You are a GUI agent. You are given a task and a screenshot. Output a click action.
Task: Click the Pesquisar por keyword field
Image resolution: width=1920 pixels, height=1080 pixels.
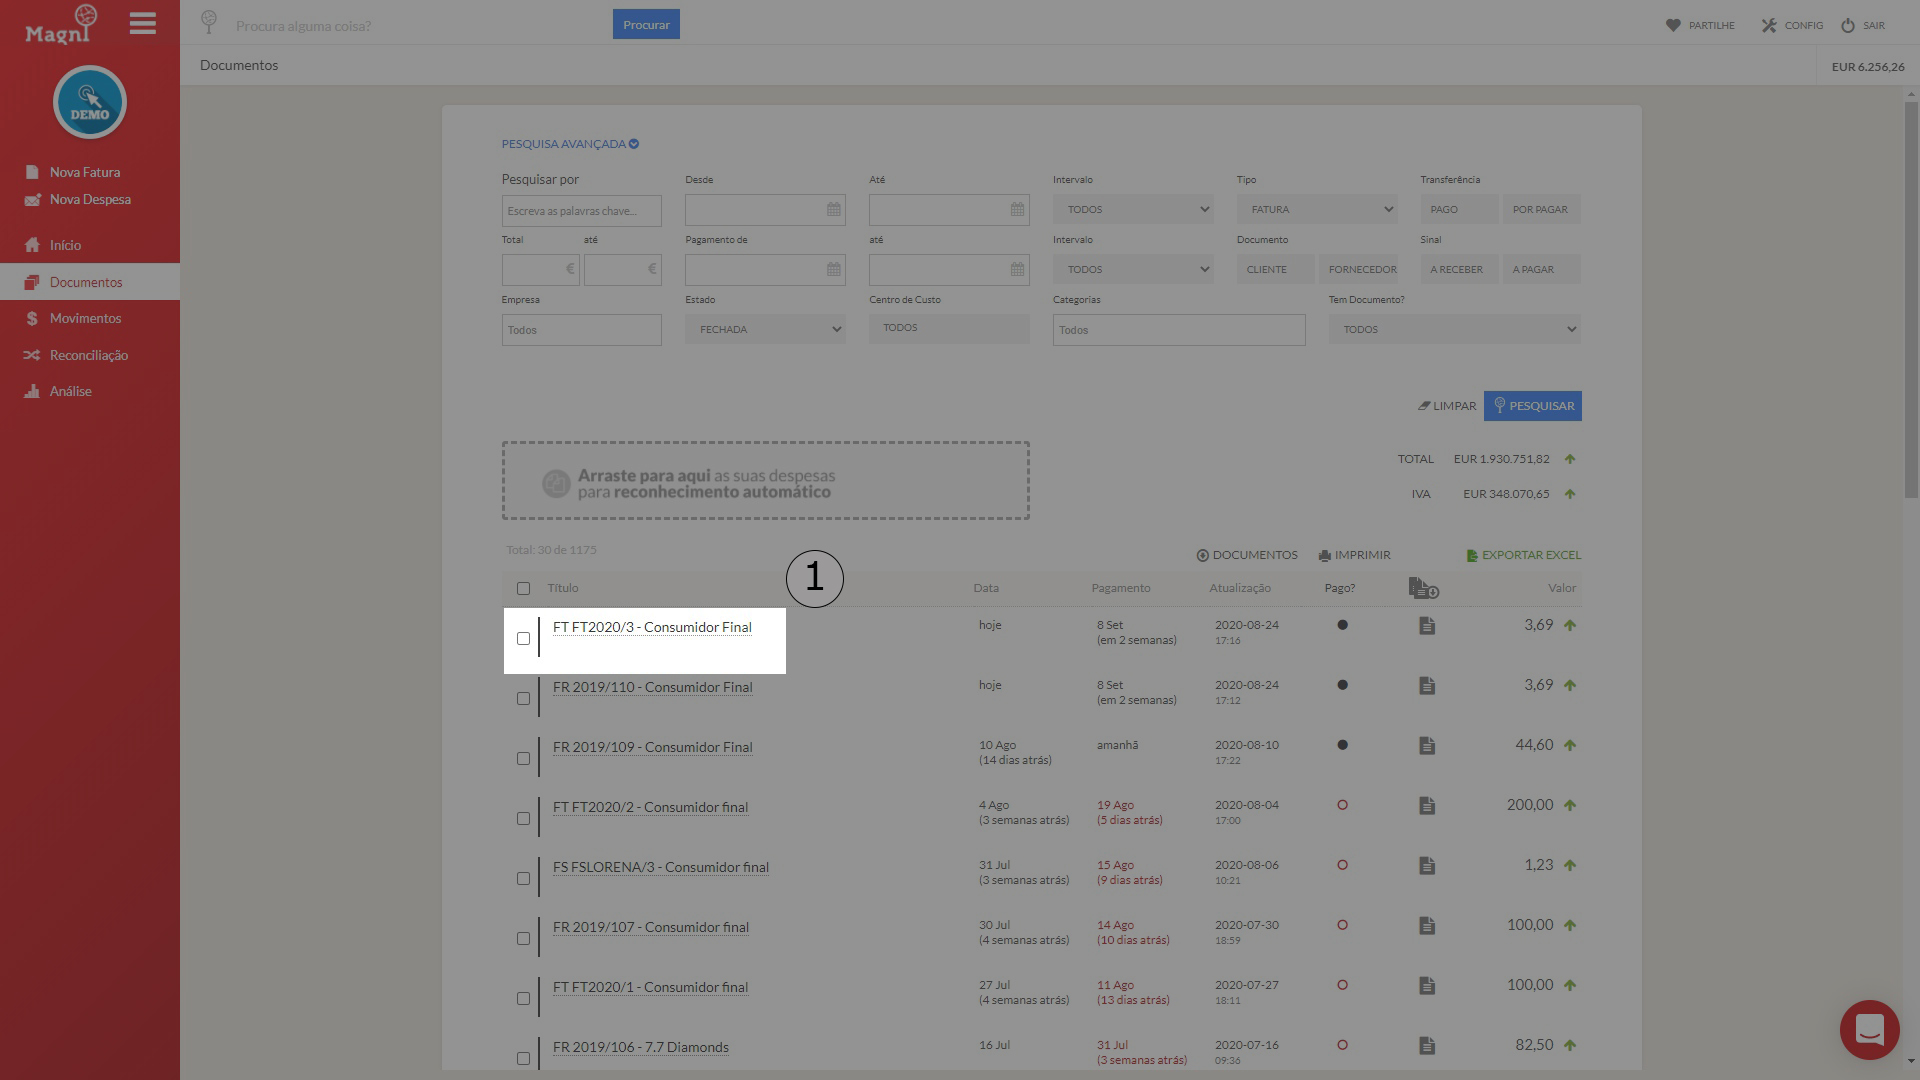click(x=581, y=211)
